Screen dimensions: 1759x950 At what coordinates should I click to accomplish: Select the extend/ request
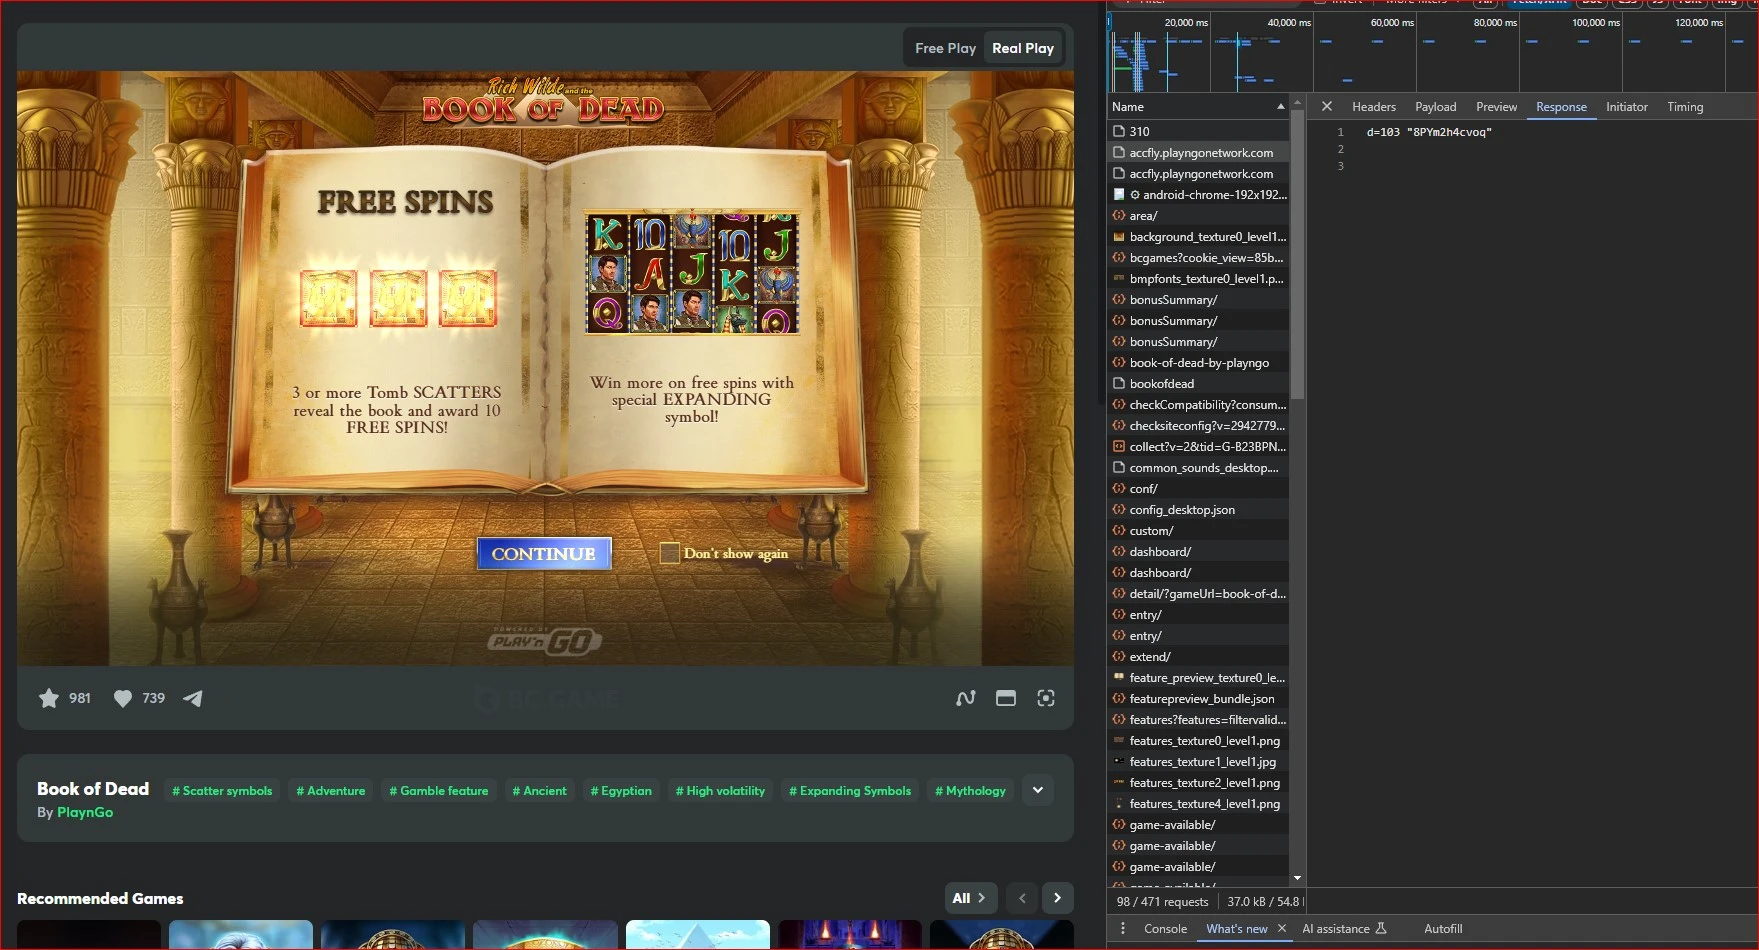1198,656
